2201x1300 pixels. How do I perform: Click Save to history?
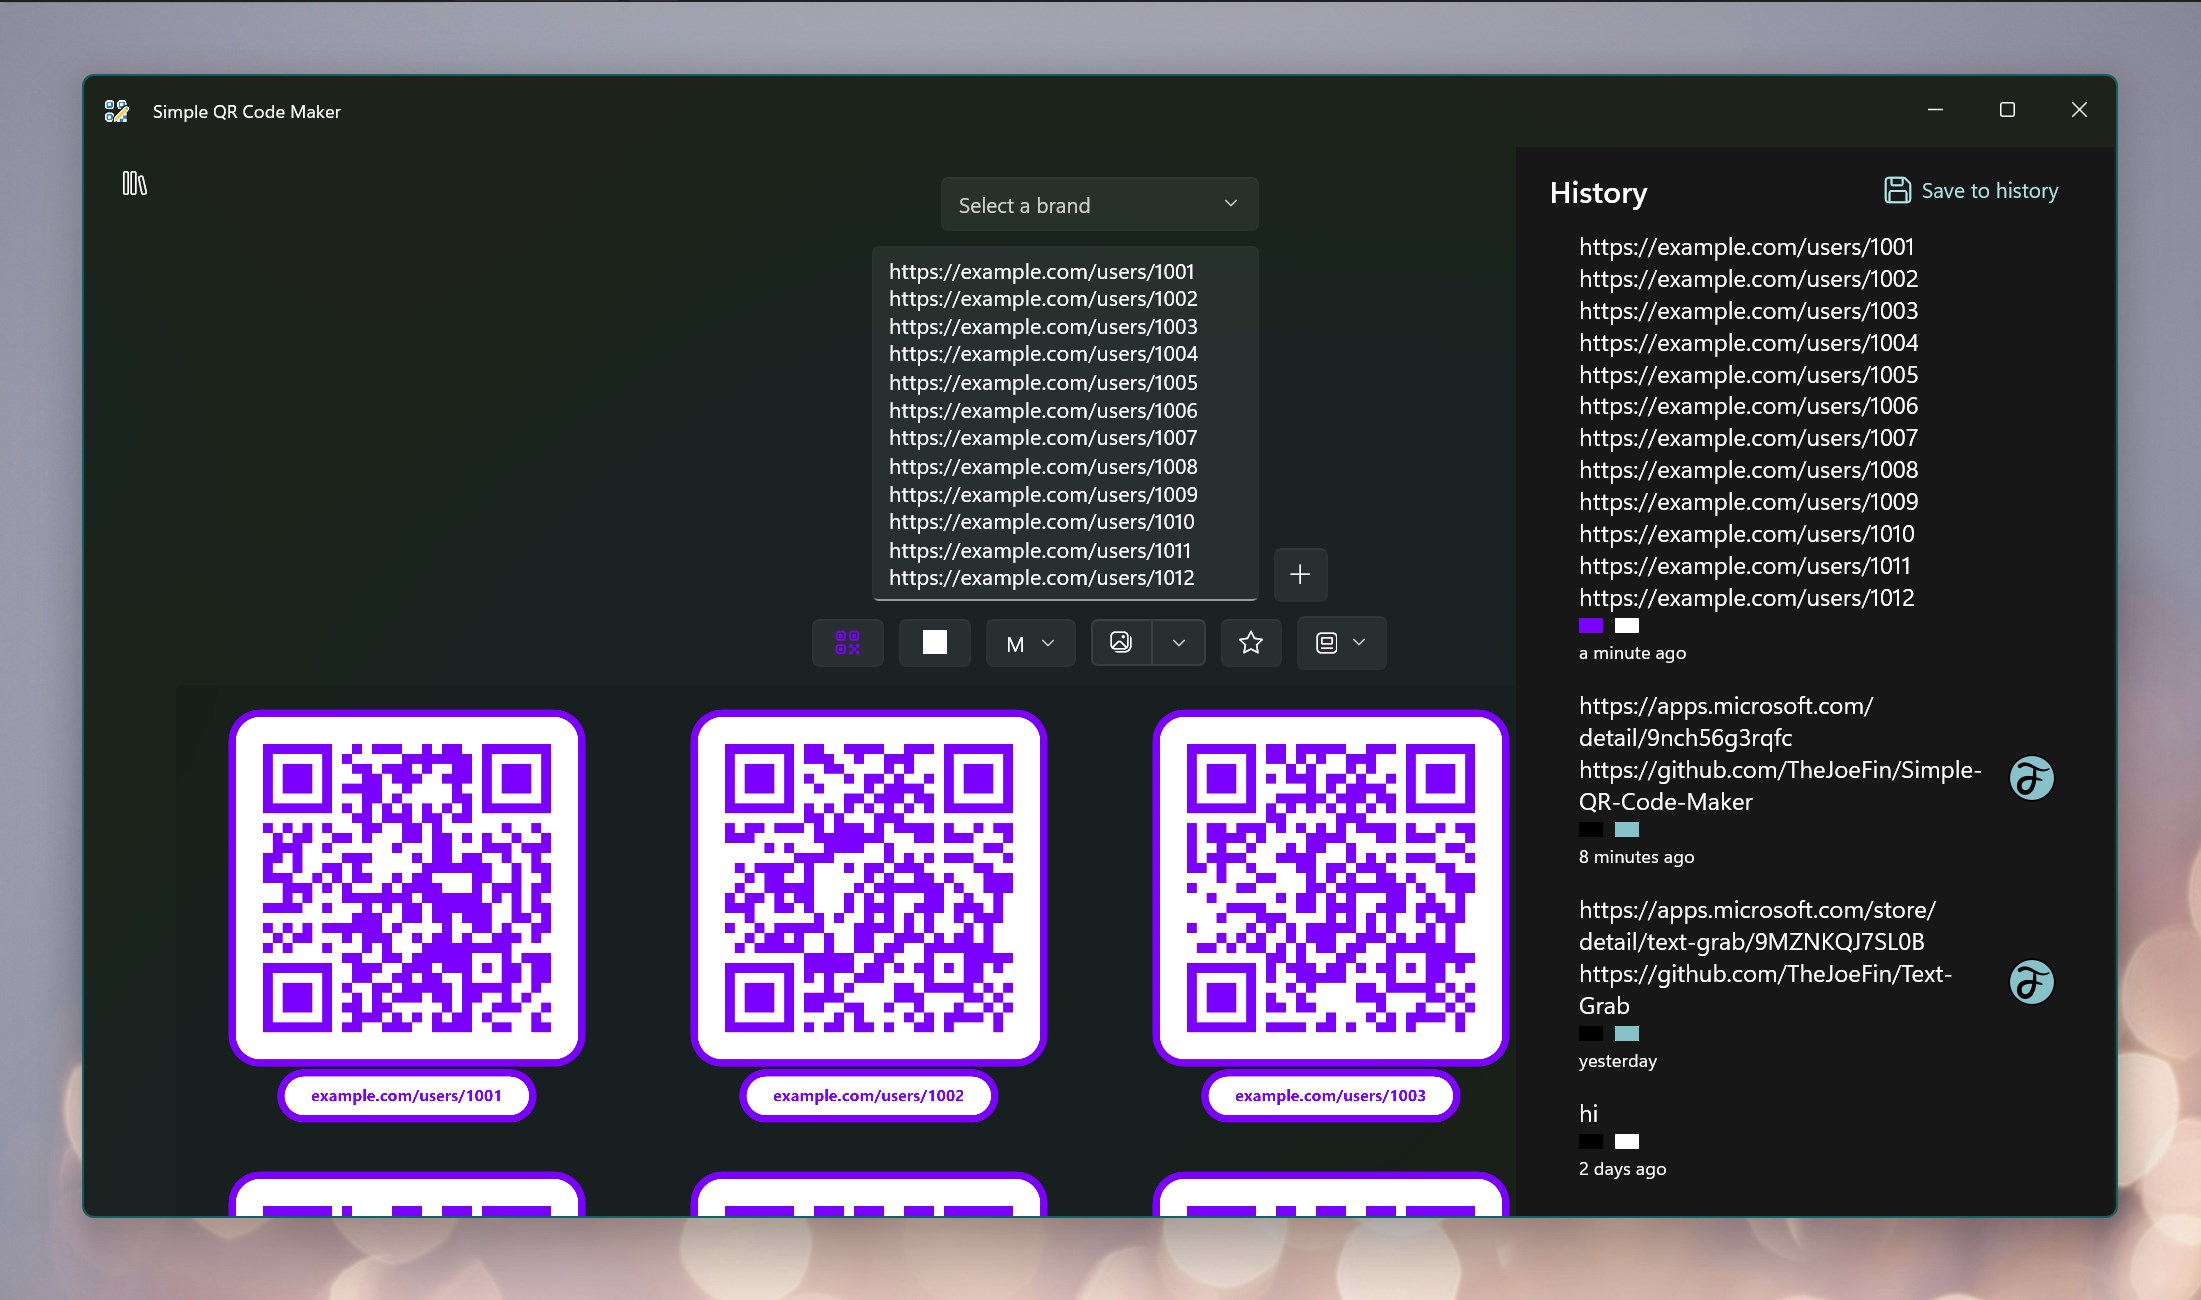coord(1971,190)
